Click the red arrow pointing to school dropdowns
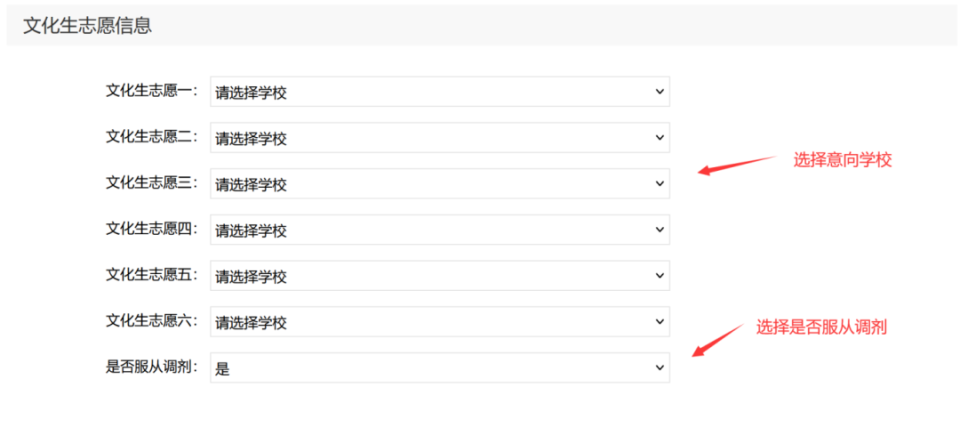The width and height of the screenshot is (960, 428). pos(735,164)
